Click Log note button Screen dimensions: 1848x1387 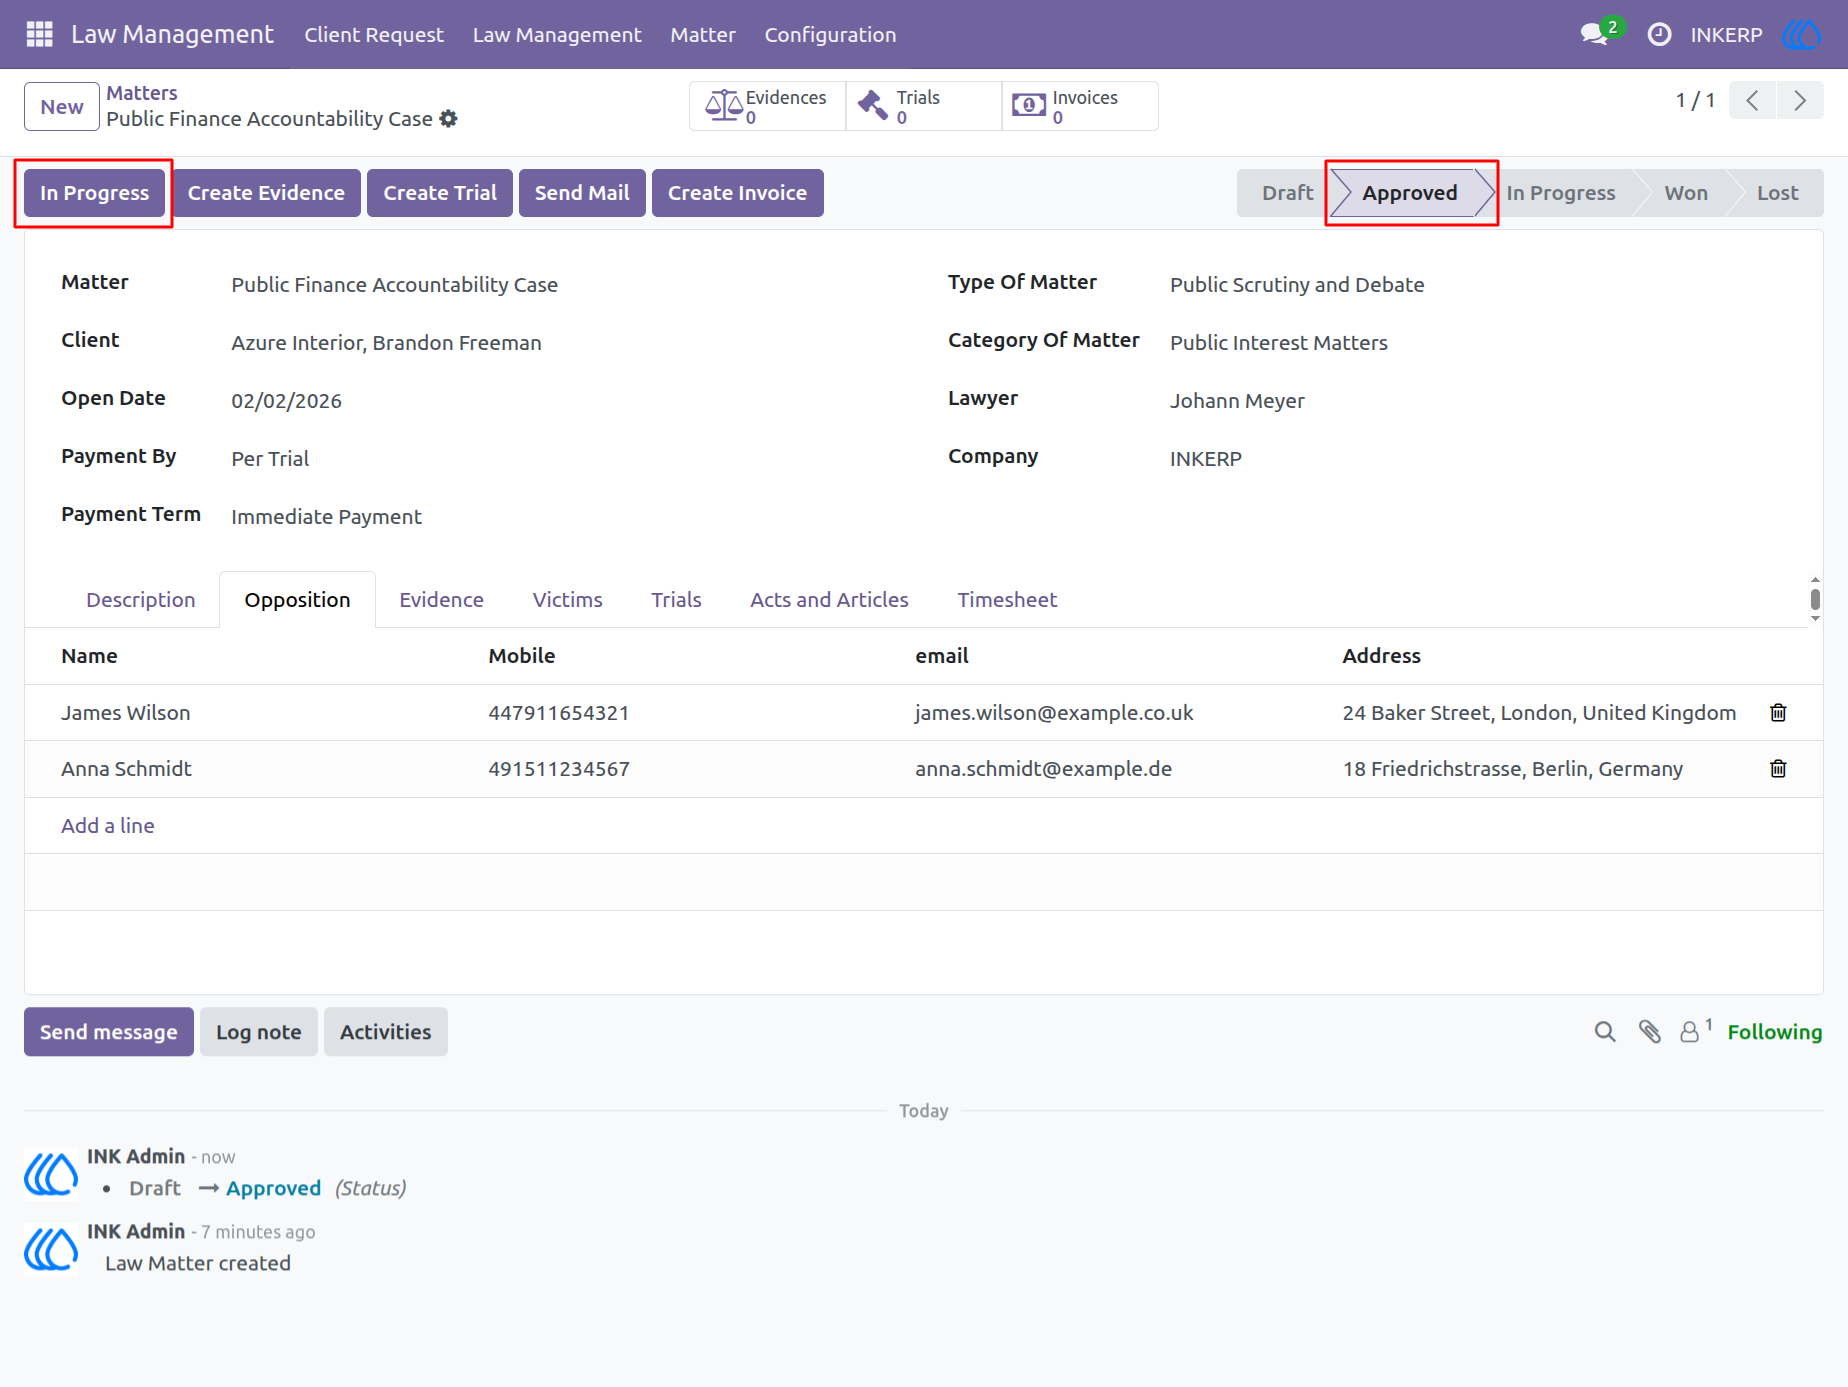(258, 1032)
